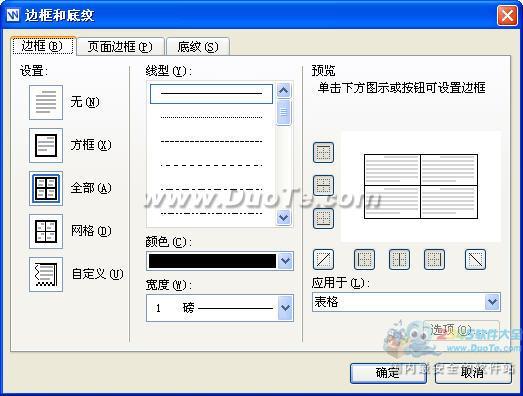Screen dimensions: 523x396
Task: Toggle the left border button in preview
Action: 364,259
